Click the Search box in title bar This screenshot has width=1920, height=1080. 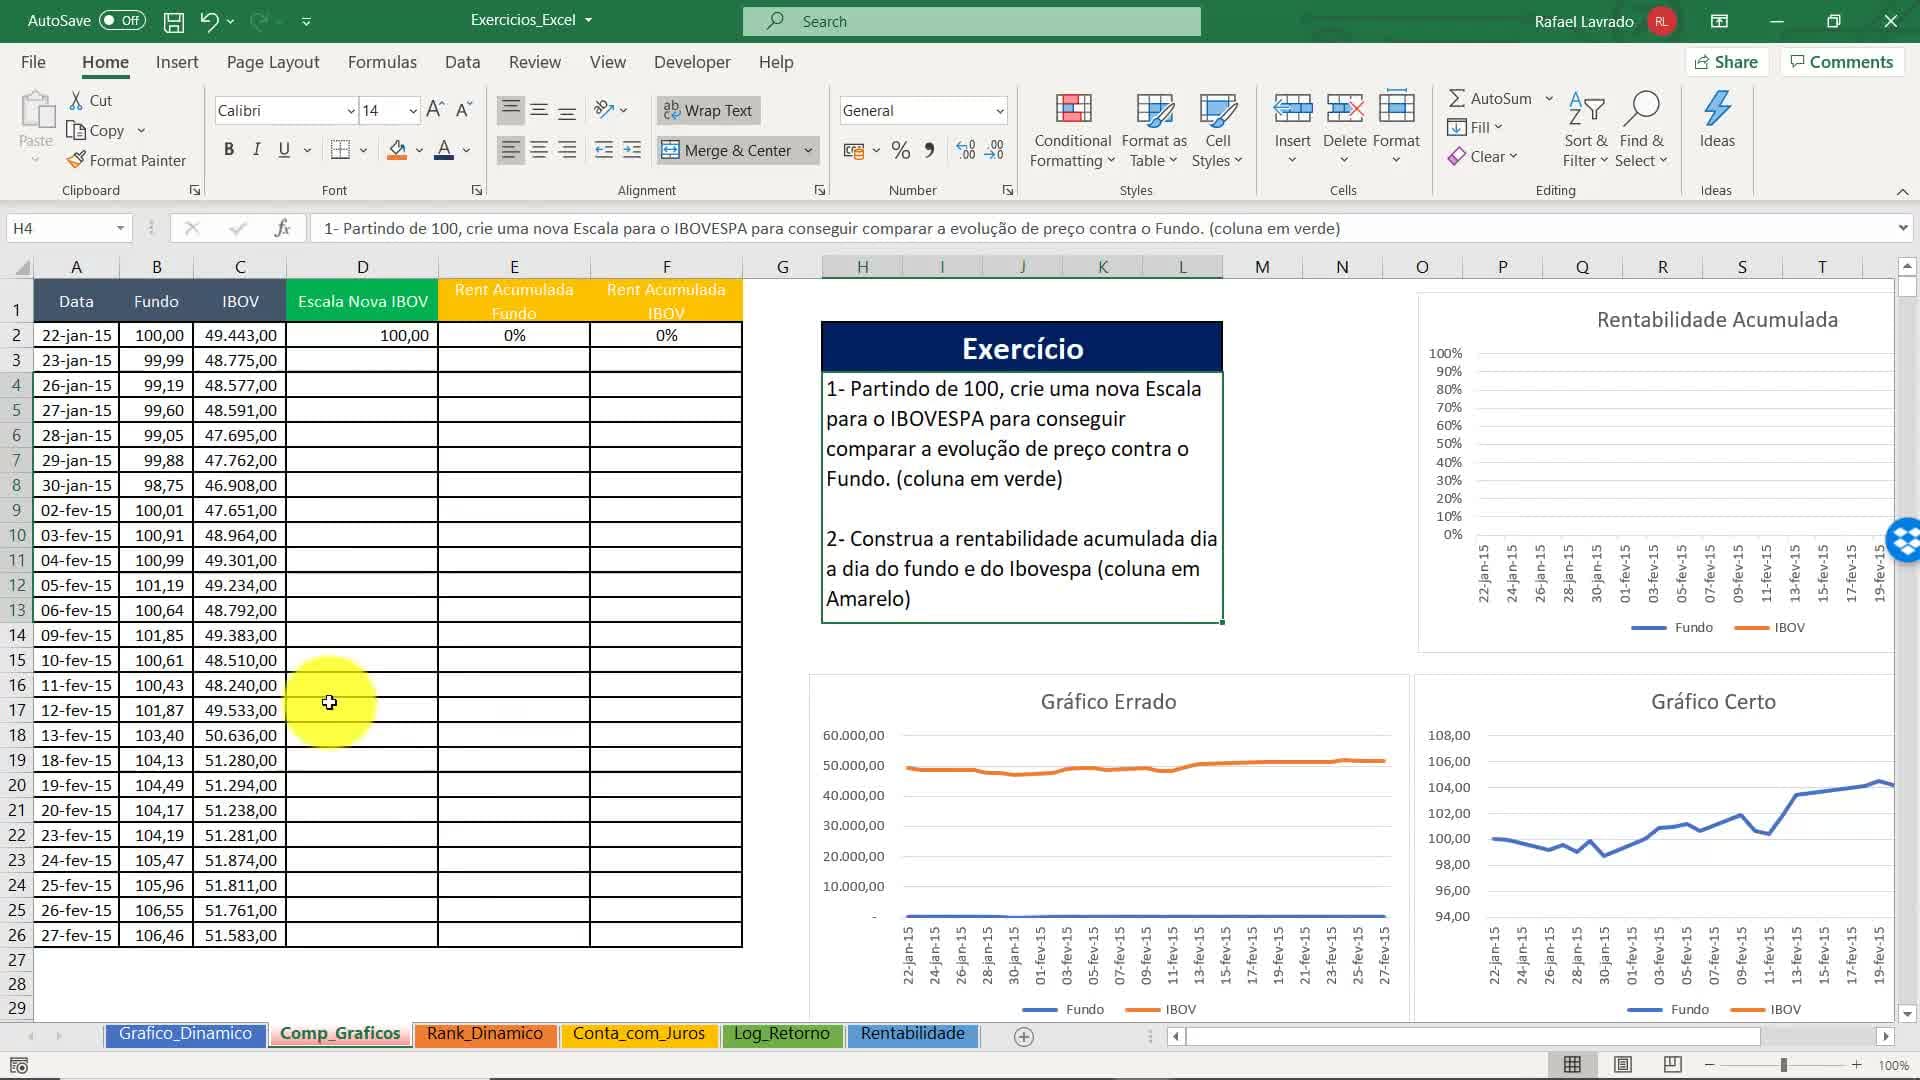coord(971,21)
